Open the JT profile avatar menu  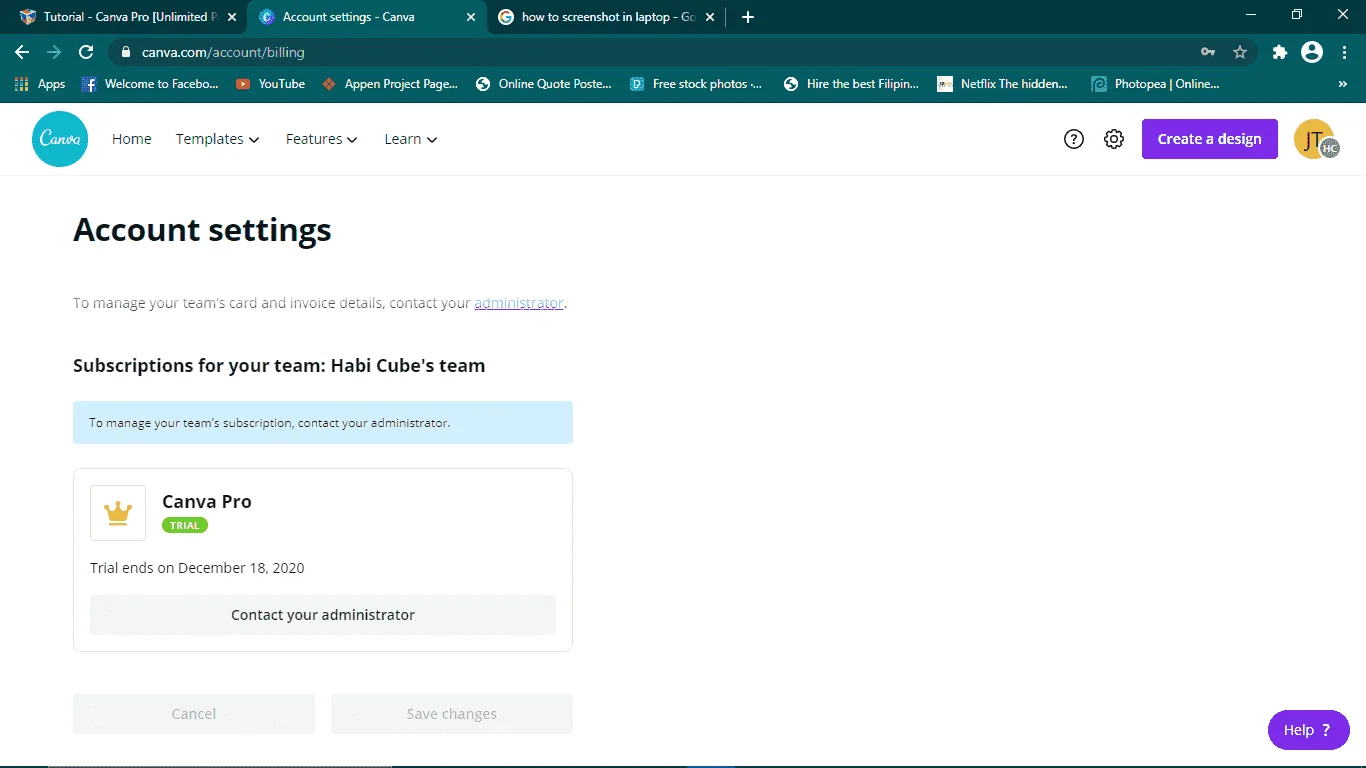coord(1316,139)
